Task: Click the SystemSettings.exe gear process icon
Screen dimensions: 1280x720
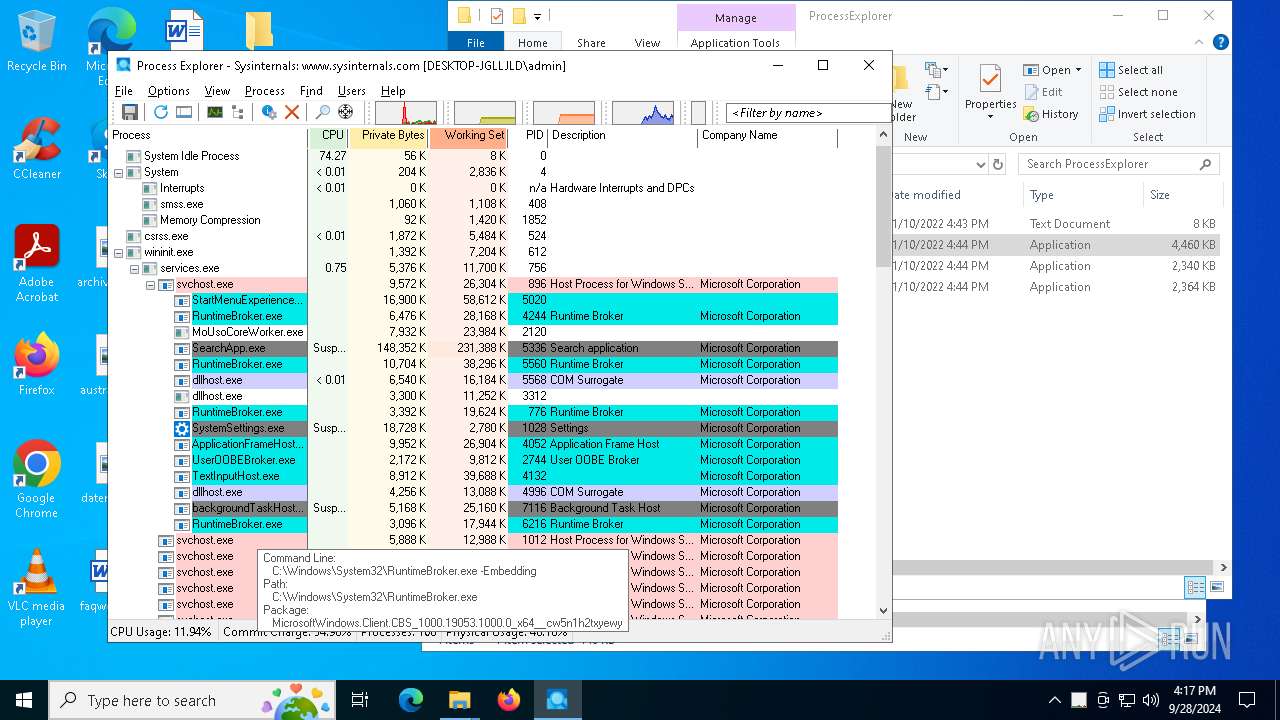Action: coord(181,428)
